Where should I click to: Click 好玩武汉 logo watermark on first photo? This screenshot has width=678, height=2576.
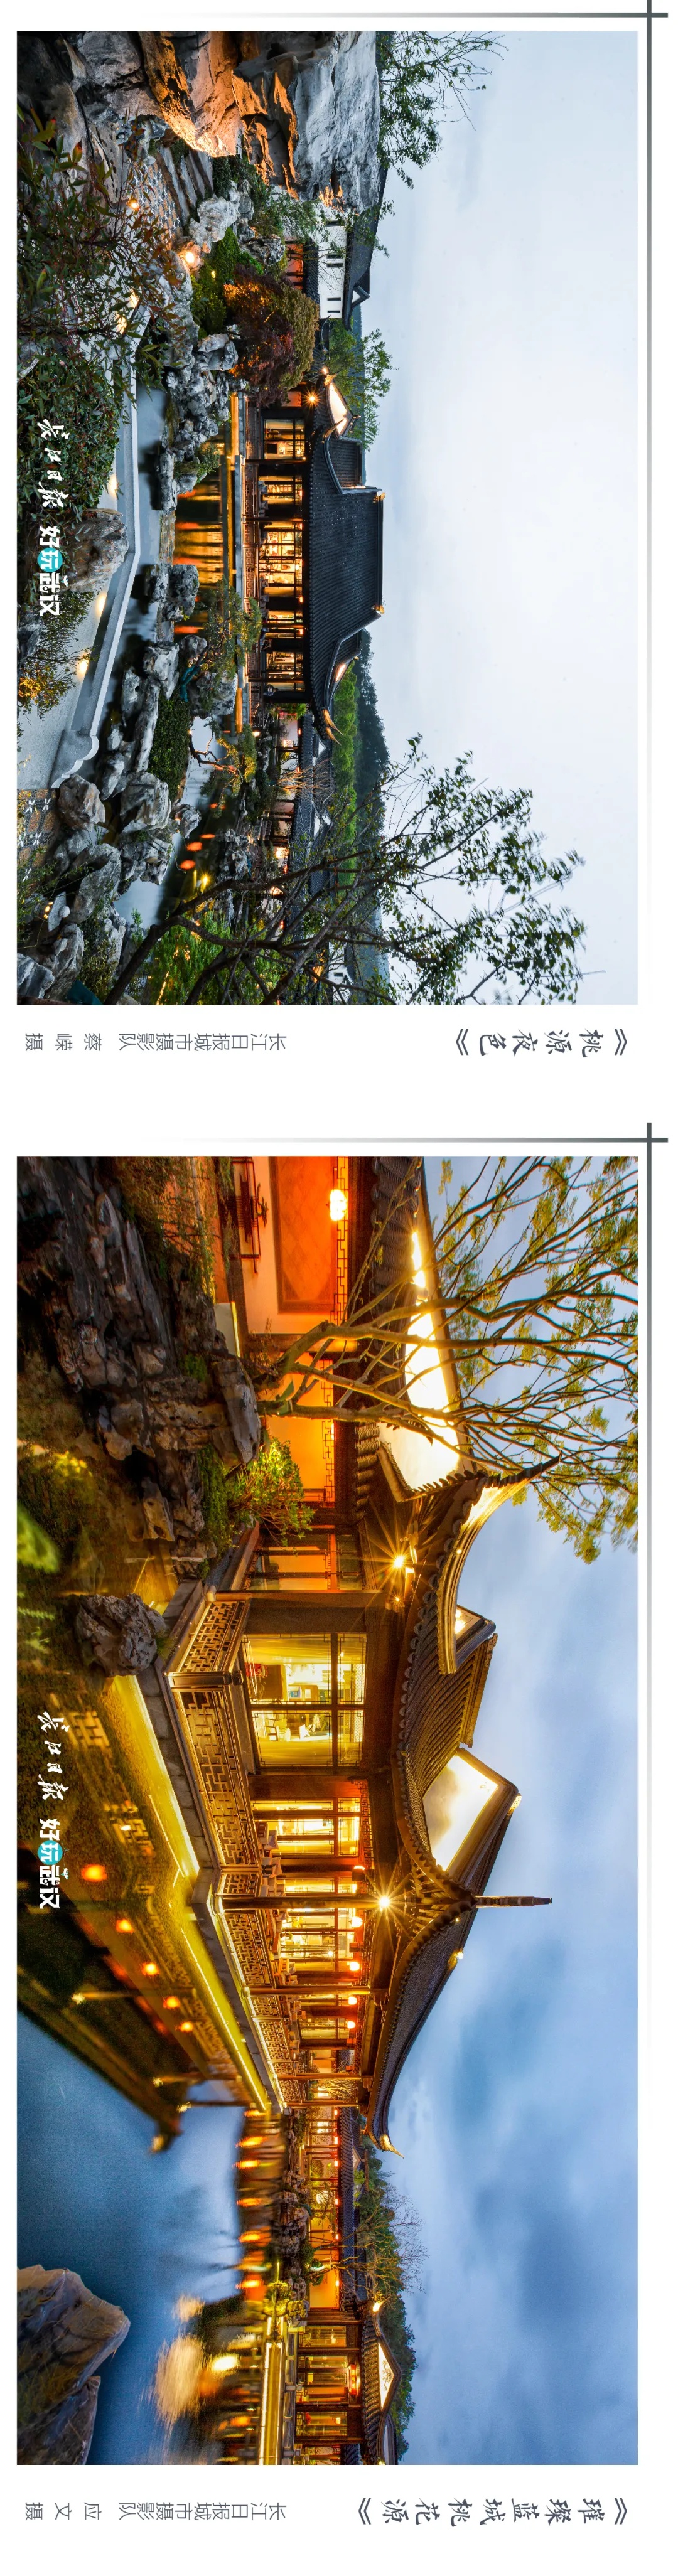(49, 570)
